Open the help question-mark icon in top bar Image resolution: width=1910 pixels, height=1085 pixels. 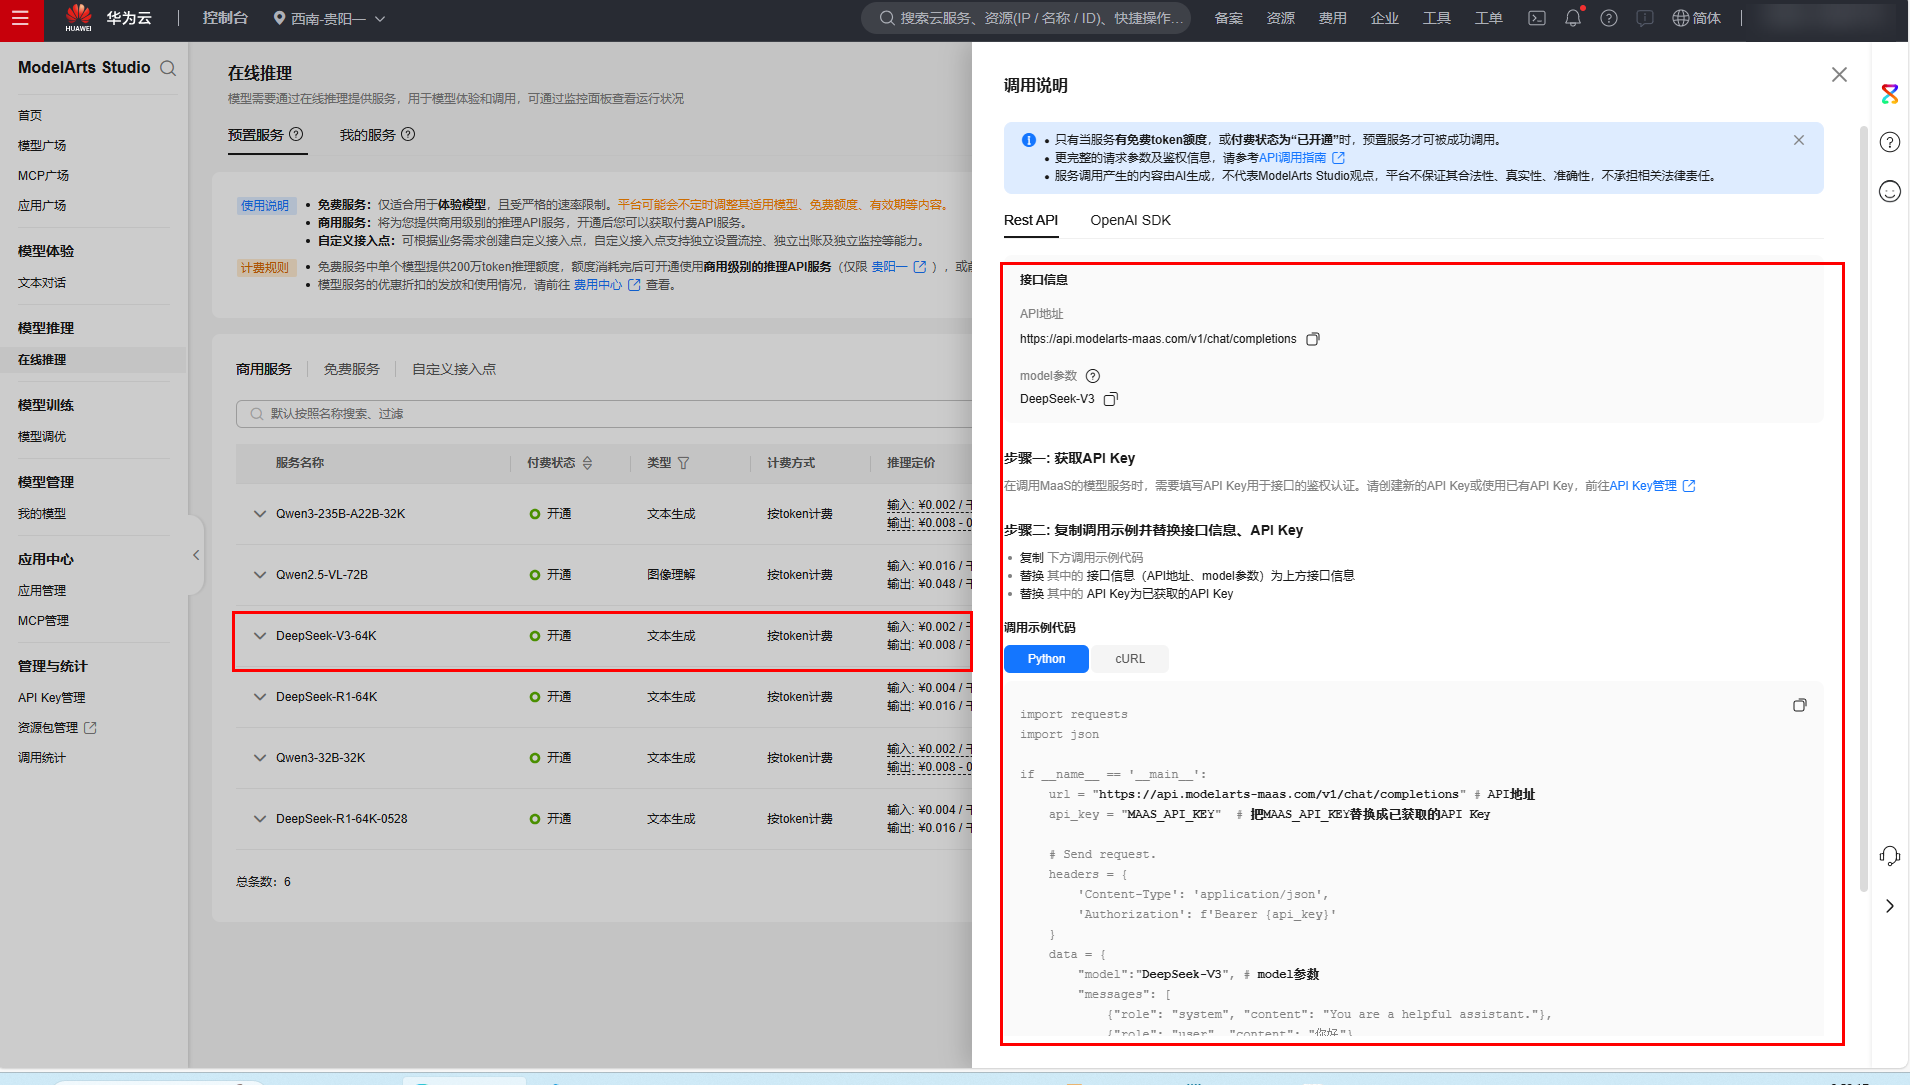point(1609,18)
